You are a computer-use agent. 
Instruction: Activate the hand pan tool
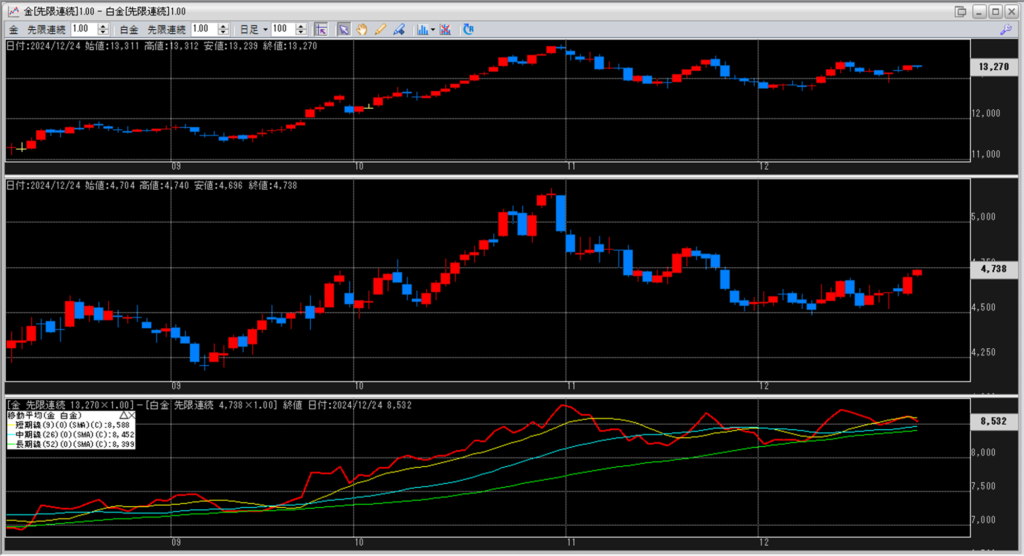[x=362, y=30]
